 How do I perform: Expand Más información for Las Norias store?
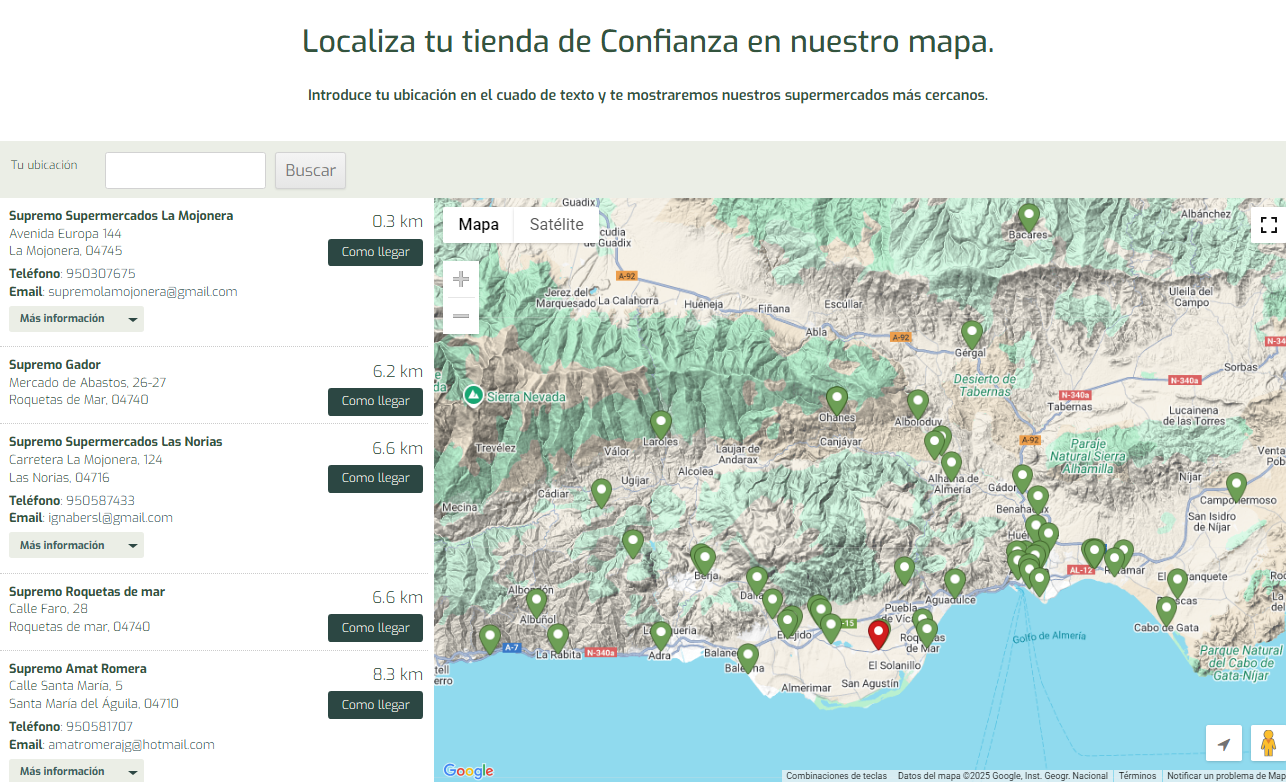click(76, 545)
